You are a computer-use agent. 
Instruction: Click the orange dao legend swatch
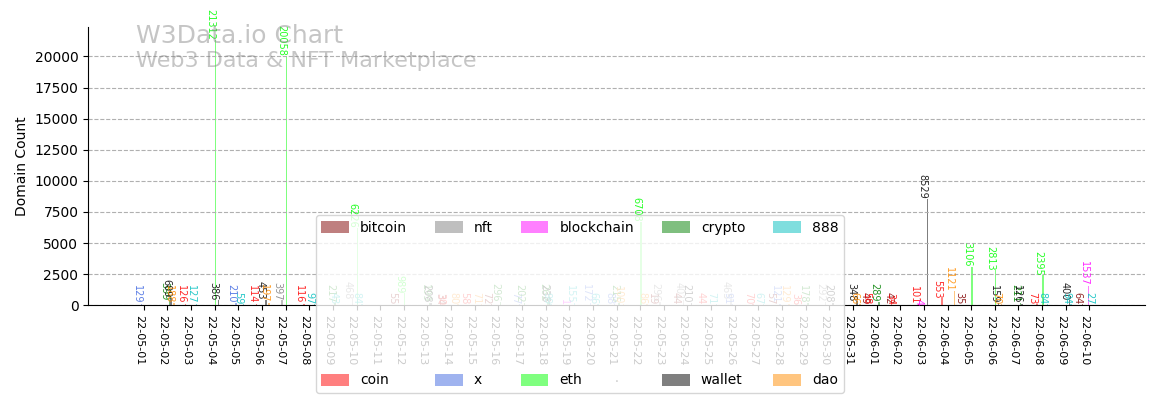pyautogui.click(x=787, y=380)
